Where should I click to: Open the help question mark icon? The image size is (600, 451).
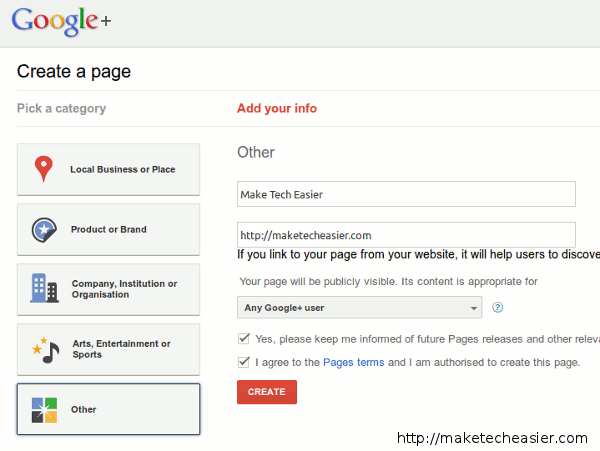(497, 307)
